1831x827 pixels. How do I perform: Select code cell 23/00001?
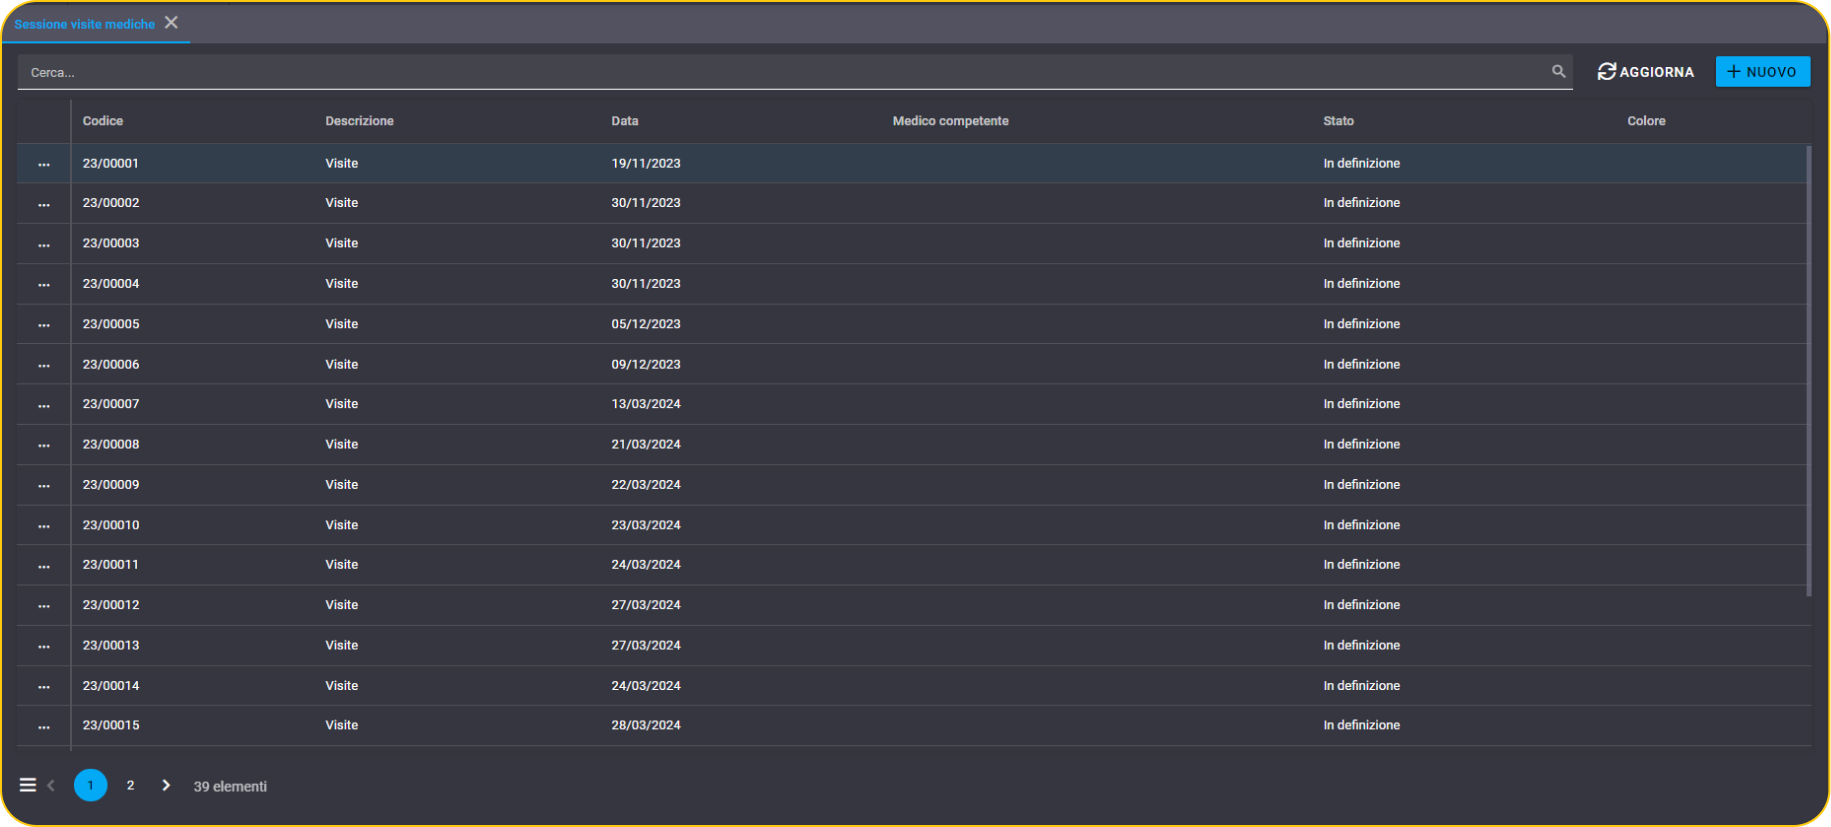pyautogui.click(x=111, y=163)
